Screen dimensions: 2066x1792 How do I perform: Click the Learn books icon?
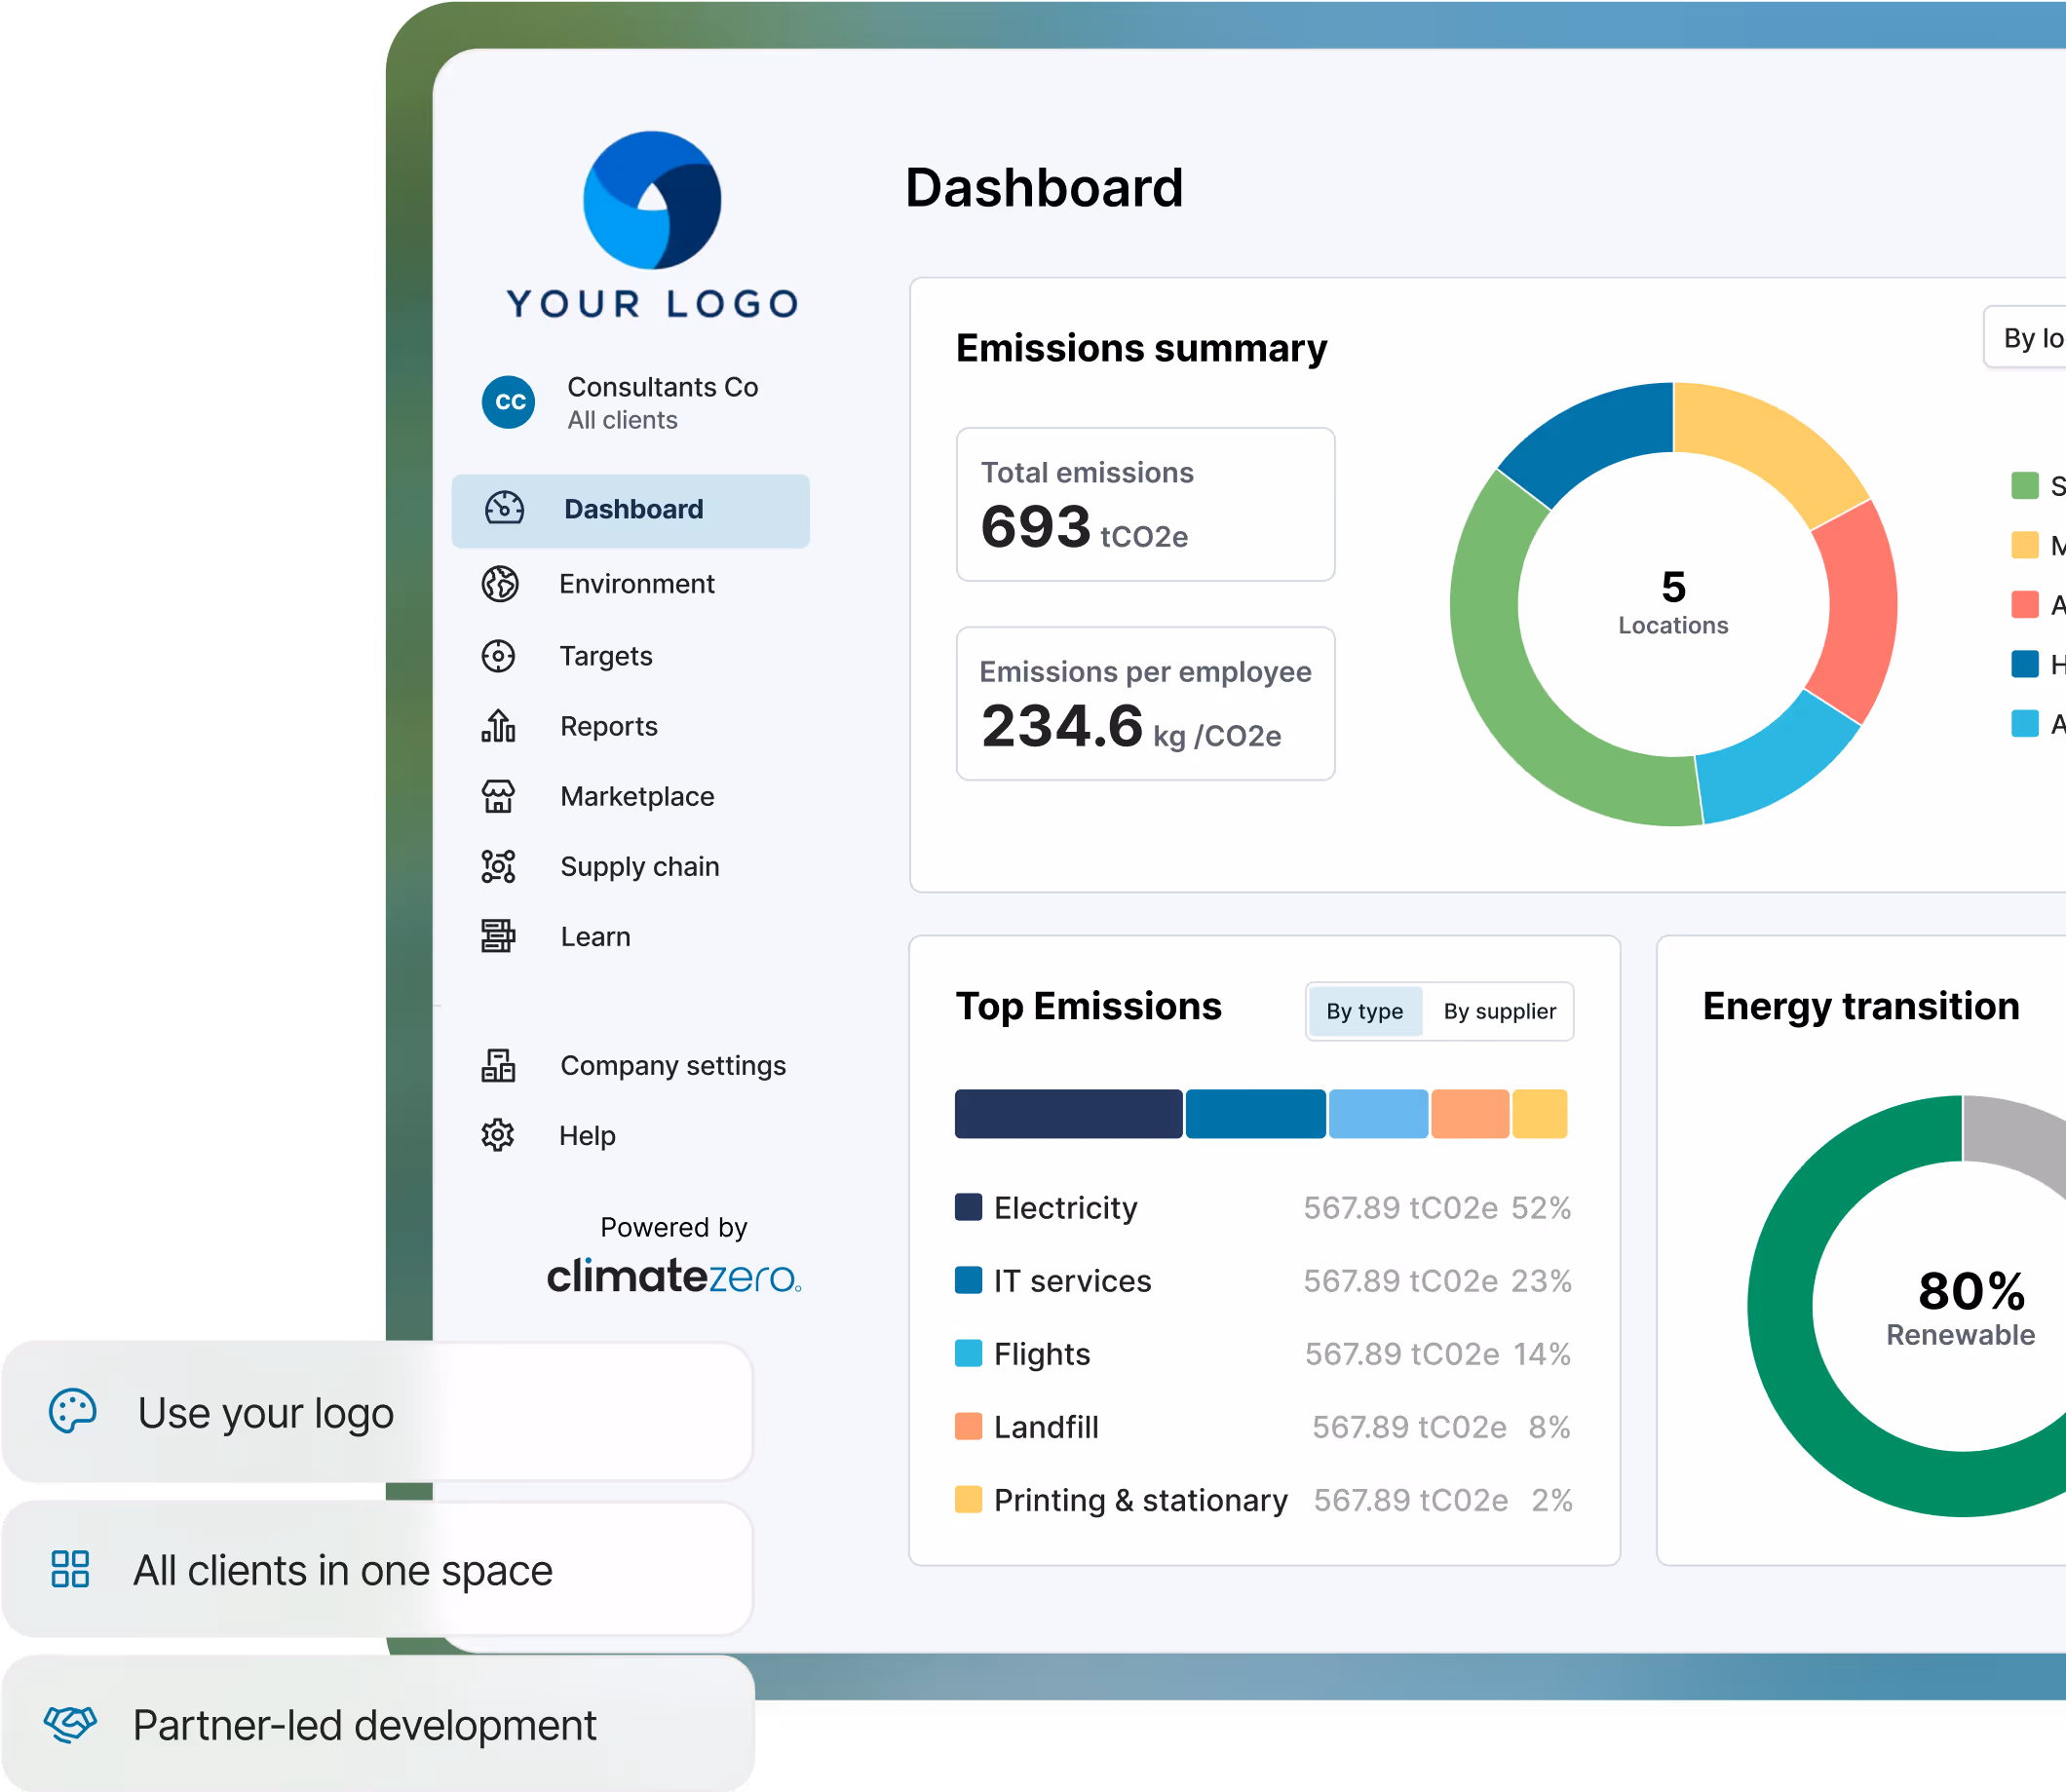(x=498, y=936)
